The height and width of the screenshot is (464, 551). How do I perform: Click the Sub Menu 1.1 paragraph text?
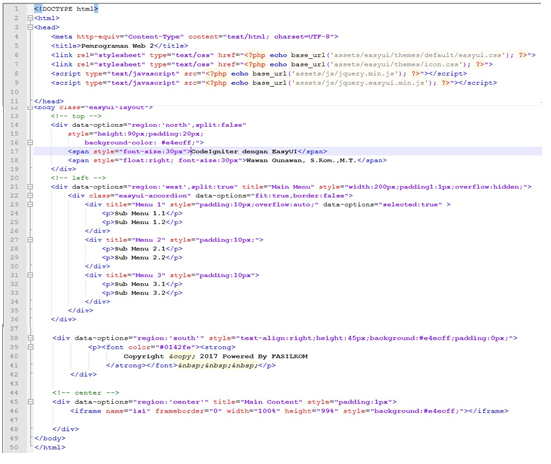click(140, 213)
